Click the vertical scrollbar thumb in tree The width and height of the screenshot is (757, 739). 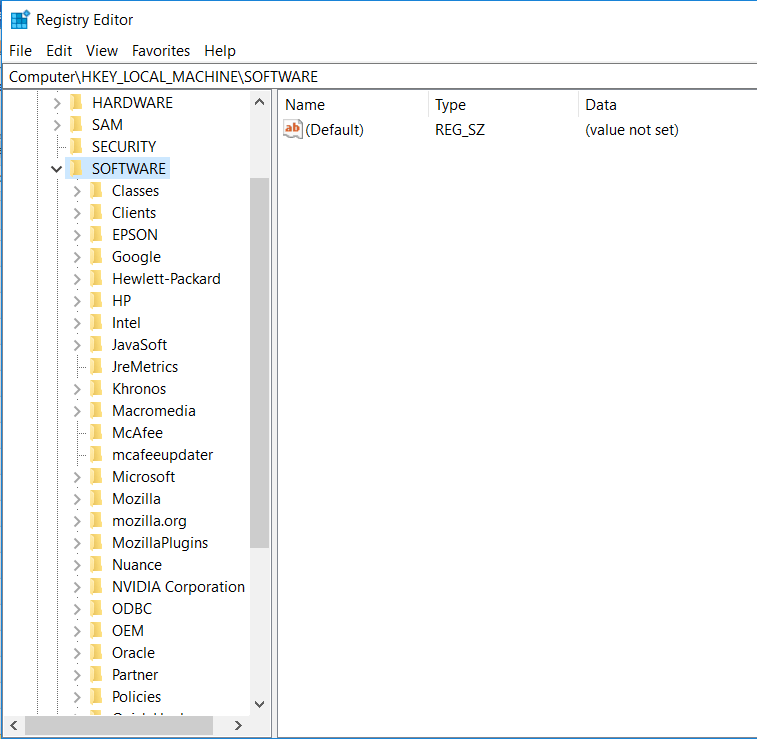point(259,363)
